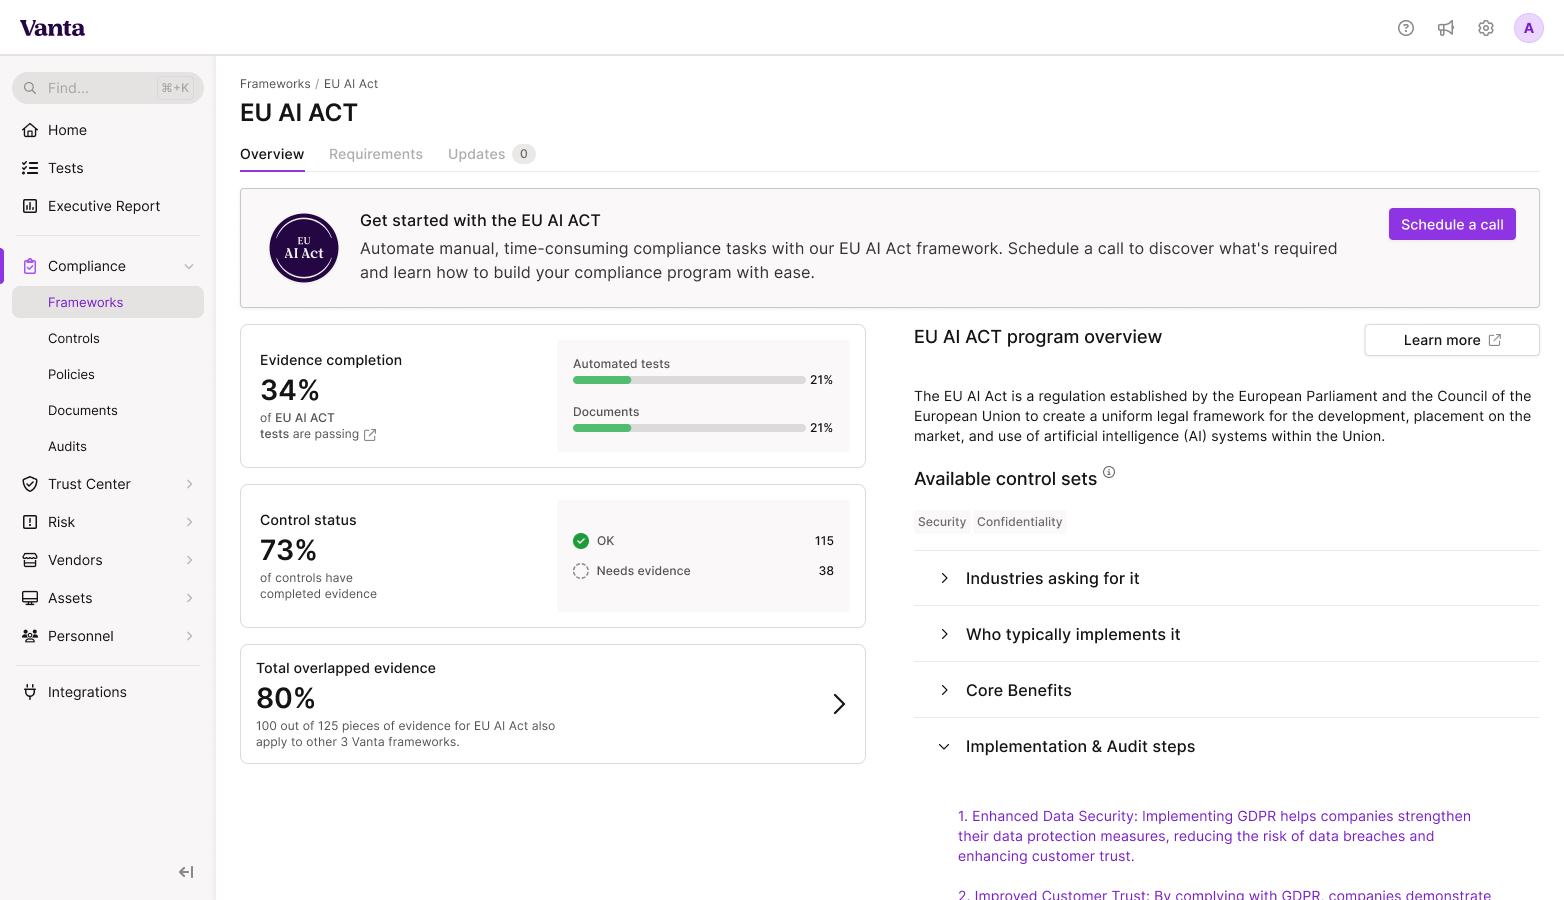
Task: Expand the Vendors chevron
Action: [x=189, y=560]
